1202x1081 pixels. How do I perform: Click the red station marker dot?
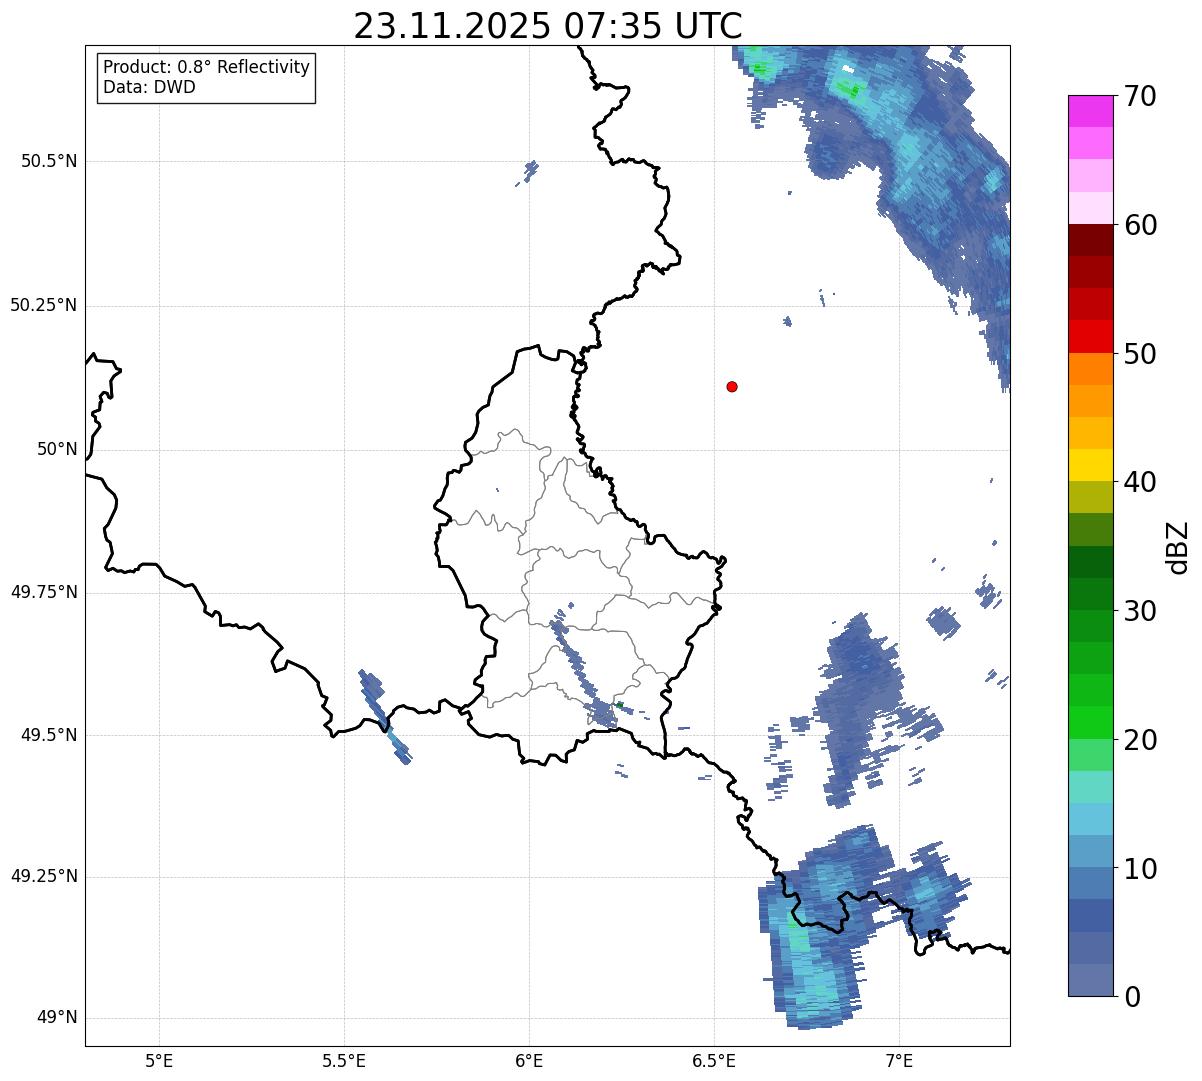(732, 386)
